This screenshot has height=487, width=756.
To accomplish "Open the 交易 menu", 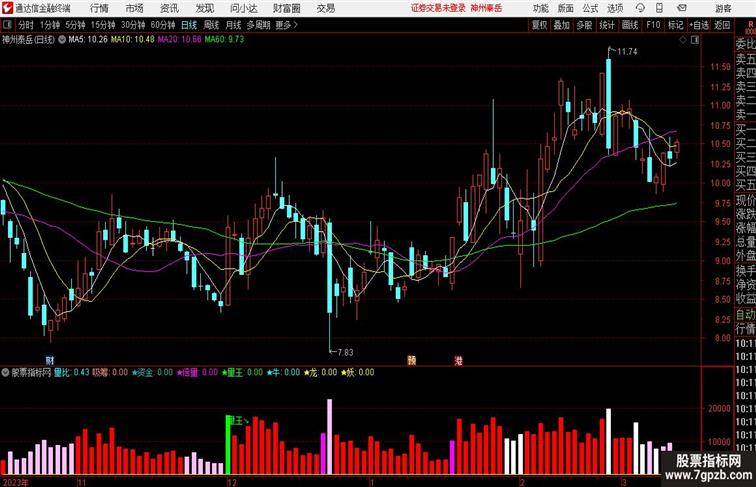I will coord(325,8).
